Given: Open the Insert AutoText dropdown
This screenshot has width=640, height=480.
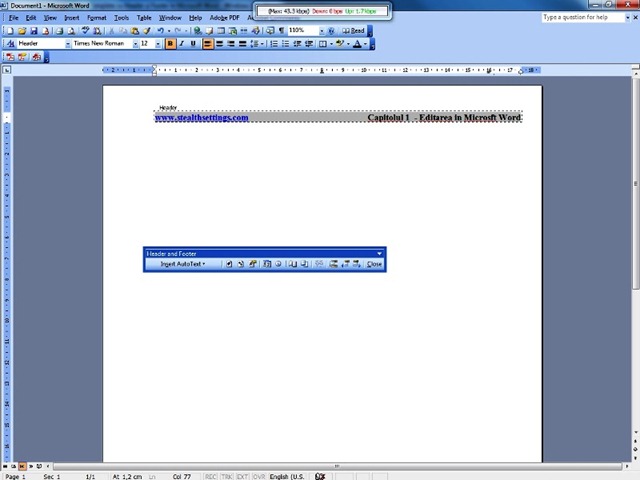Looking at the screenshot, I should (x=182, y=264).
